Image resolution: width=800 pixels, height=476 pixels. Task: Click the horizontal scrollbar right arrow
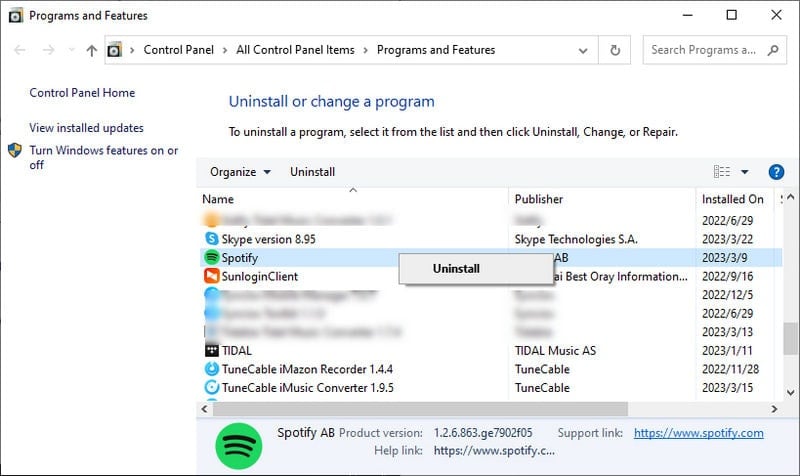tap(774, 409)
